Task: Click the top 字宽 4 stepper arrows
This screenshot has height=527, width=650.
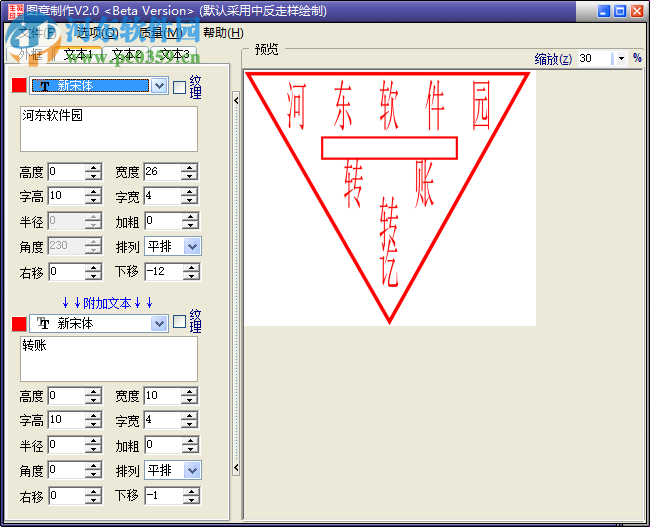Action: point(189,196)
